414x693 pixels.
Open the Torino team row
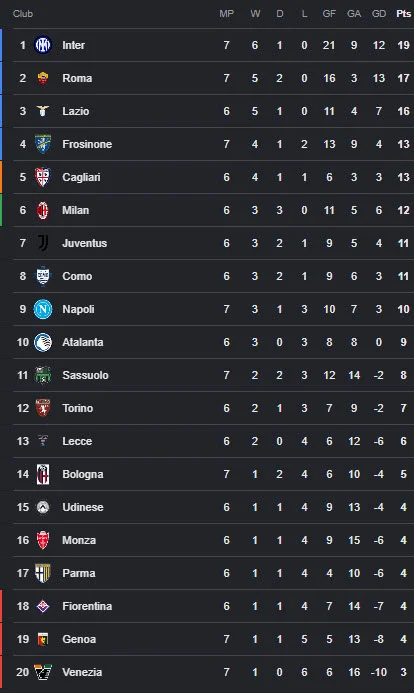point(213,408)
